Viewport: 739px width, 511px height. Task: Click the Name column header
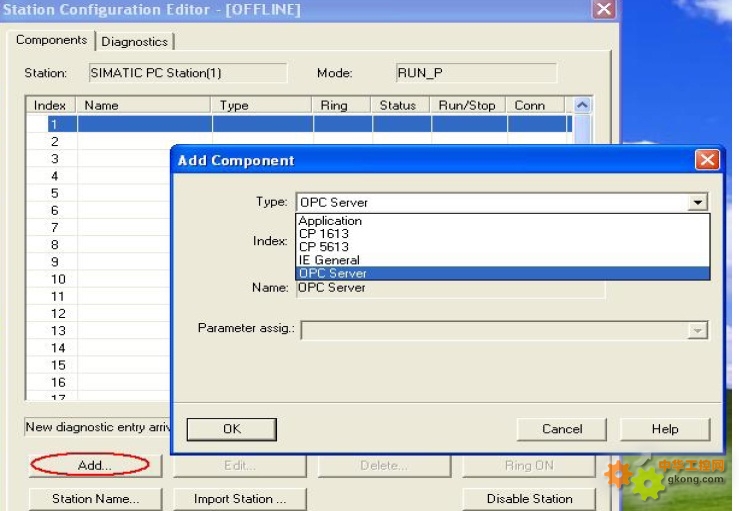coord(143,105)
